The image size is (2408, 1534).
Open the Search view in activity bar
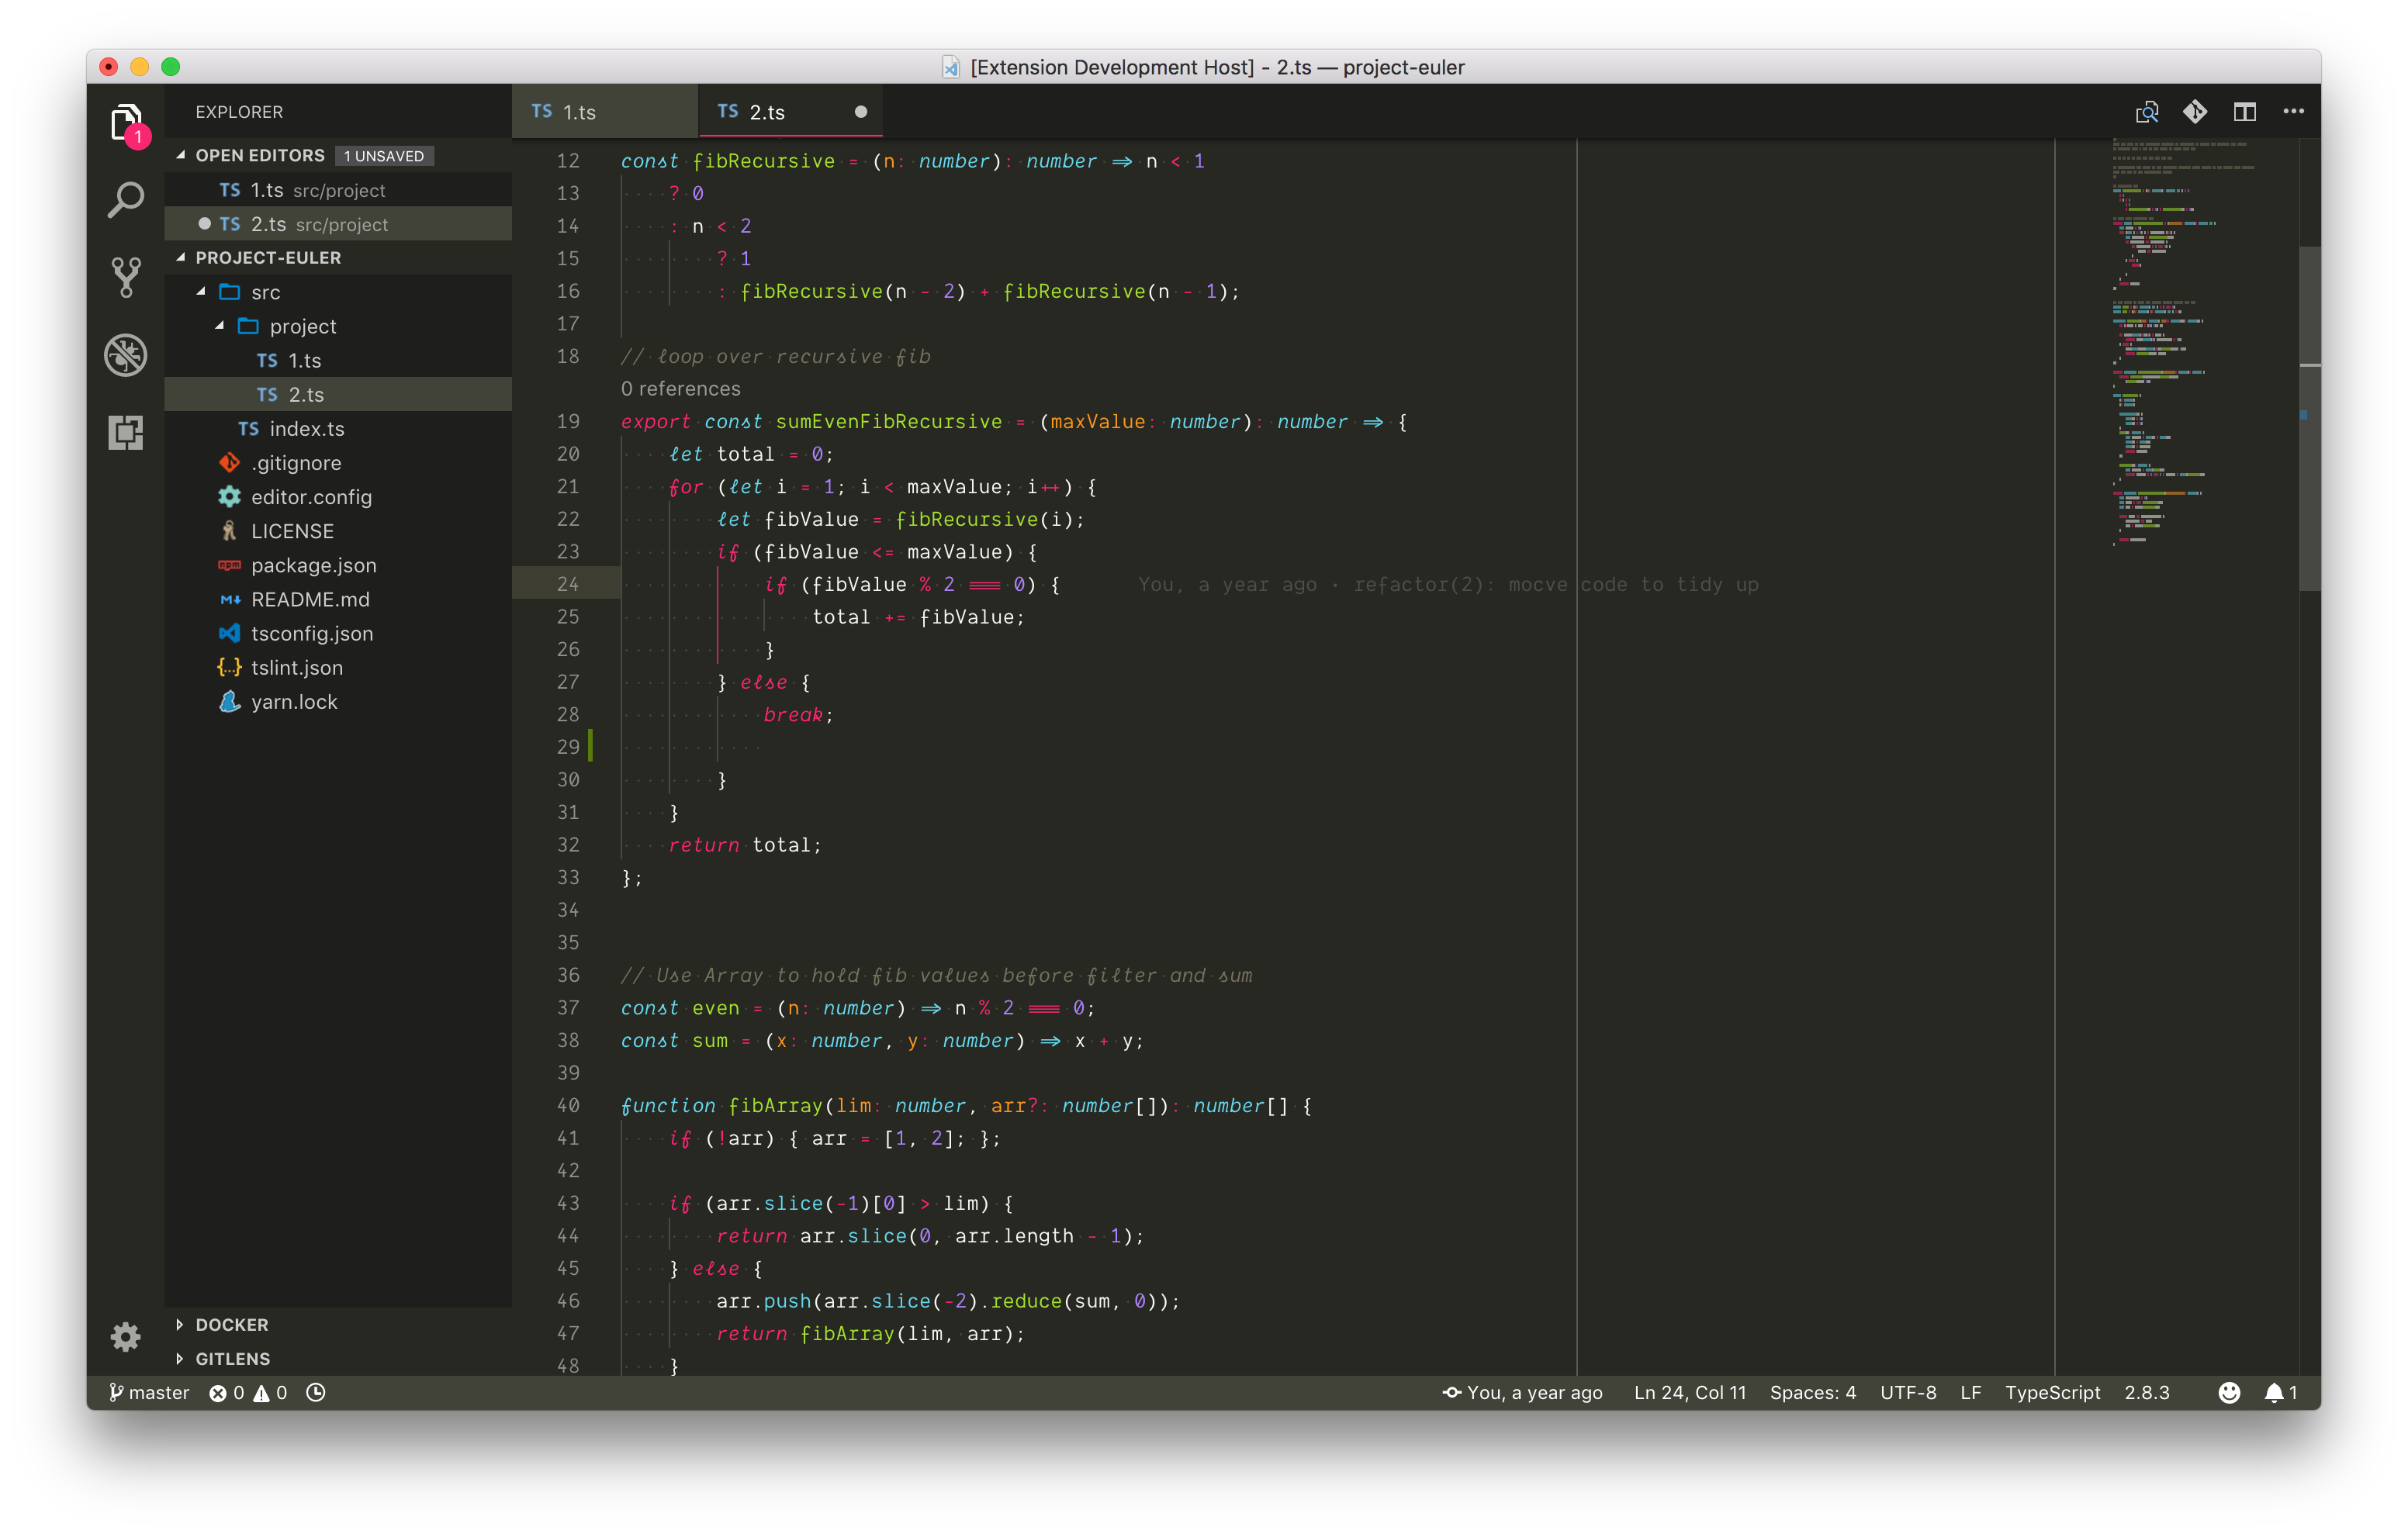pyautogui.click(x=125, y=200)
